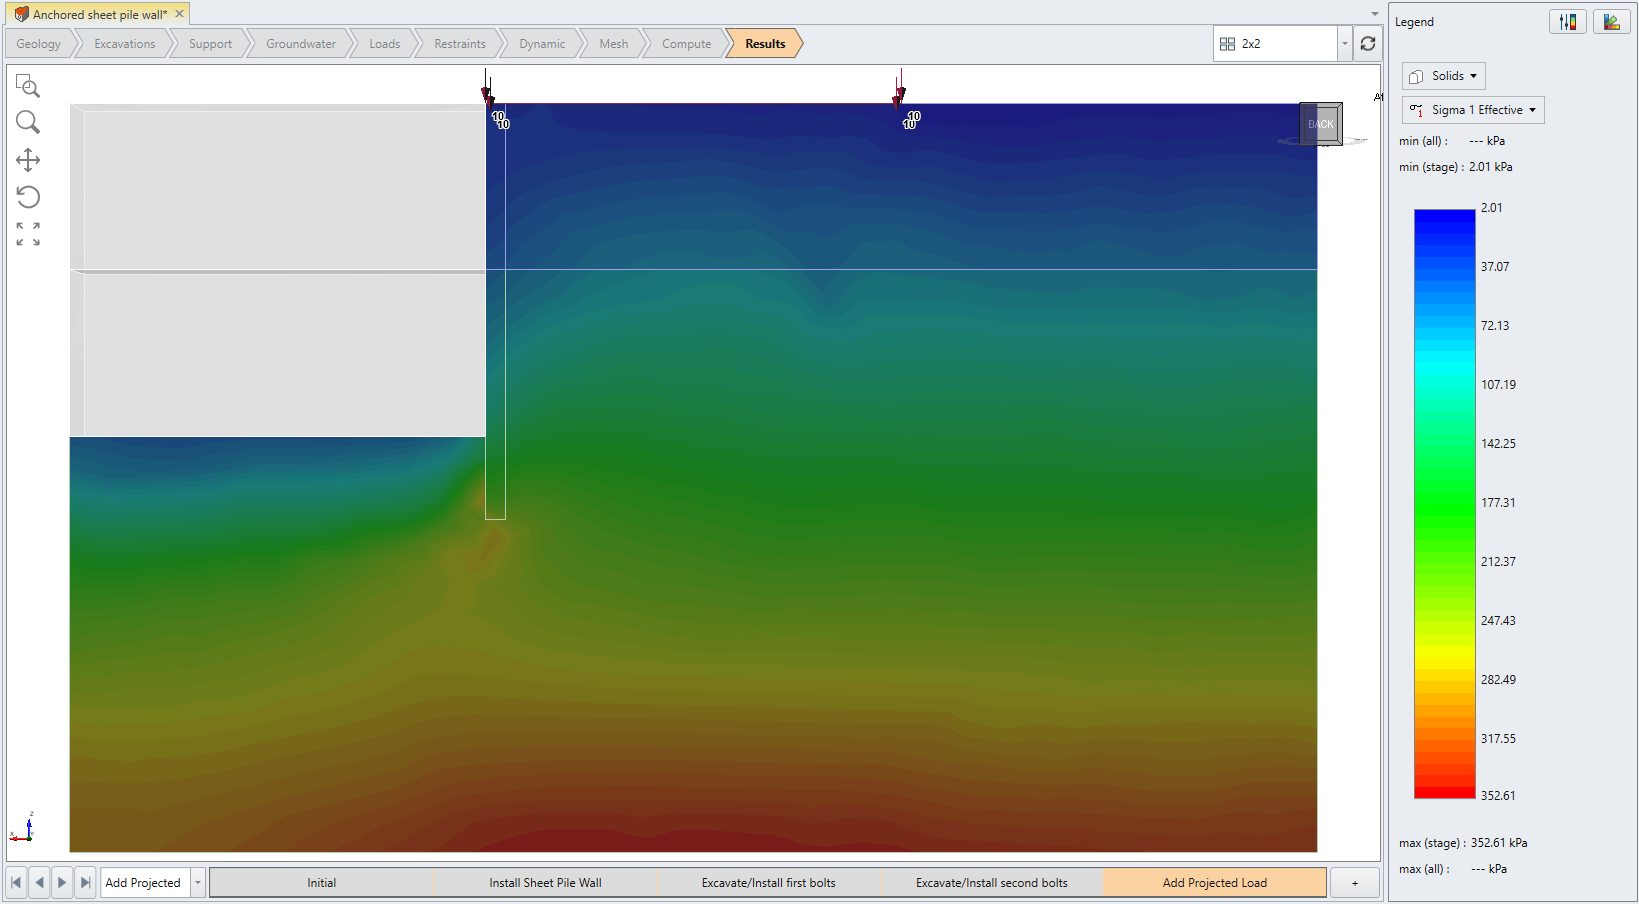The height and width of the screenshot is (904, 1639).
Task: Select the Initial stage
Action: 321,883
